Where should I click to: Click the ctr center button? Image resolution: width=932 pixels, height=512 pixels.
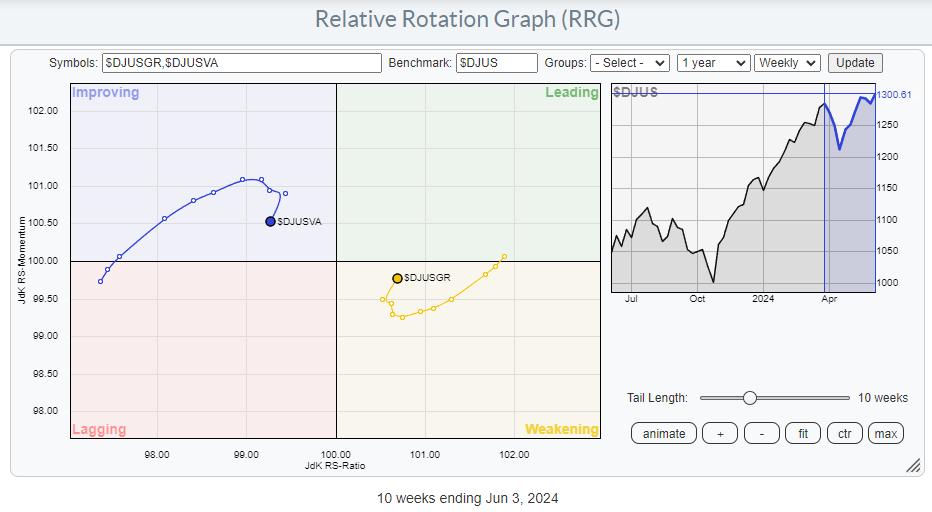pyautogui.click(x=844, y=433)
